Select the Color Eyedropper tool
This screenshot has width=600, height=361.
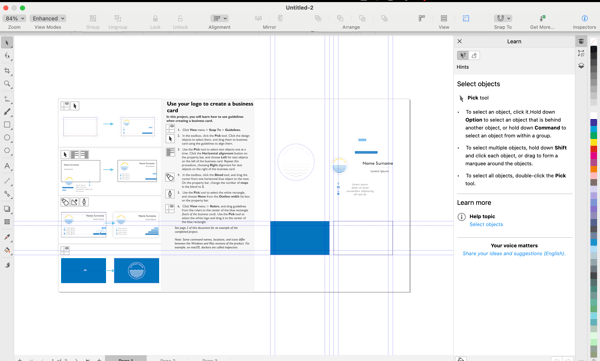[x=7, y=237]
